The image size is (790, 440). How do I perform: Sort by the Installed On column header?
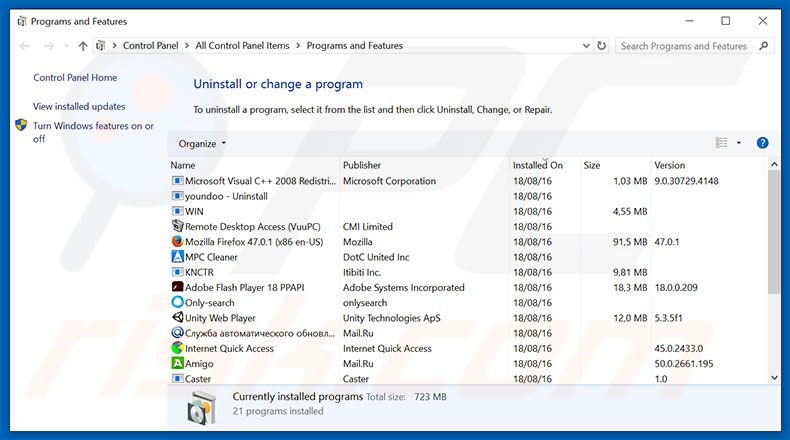(545, 165)
